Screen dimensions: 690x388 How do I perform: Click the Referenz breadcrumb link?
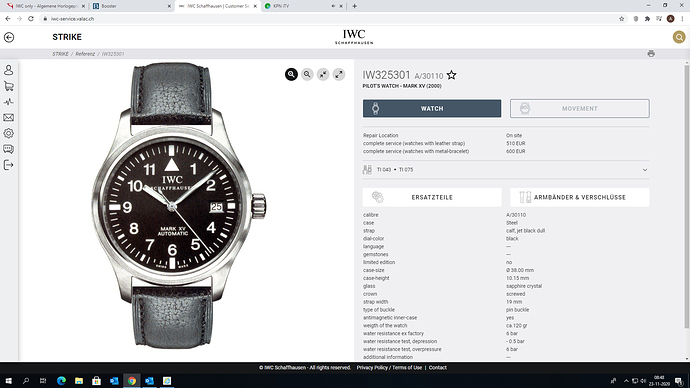click(x=85, y=54)
